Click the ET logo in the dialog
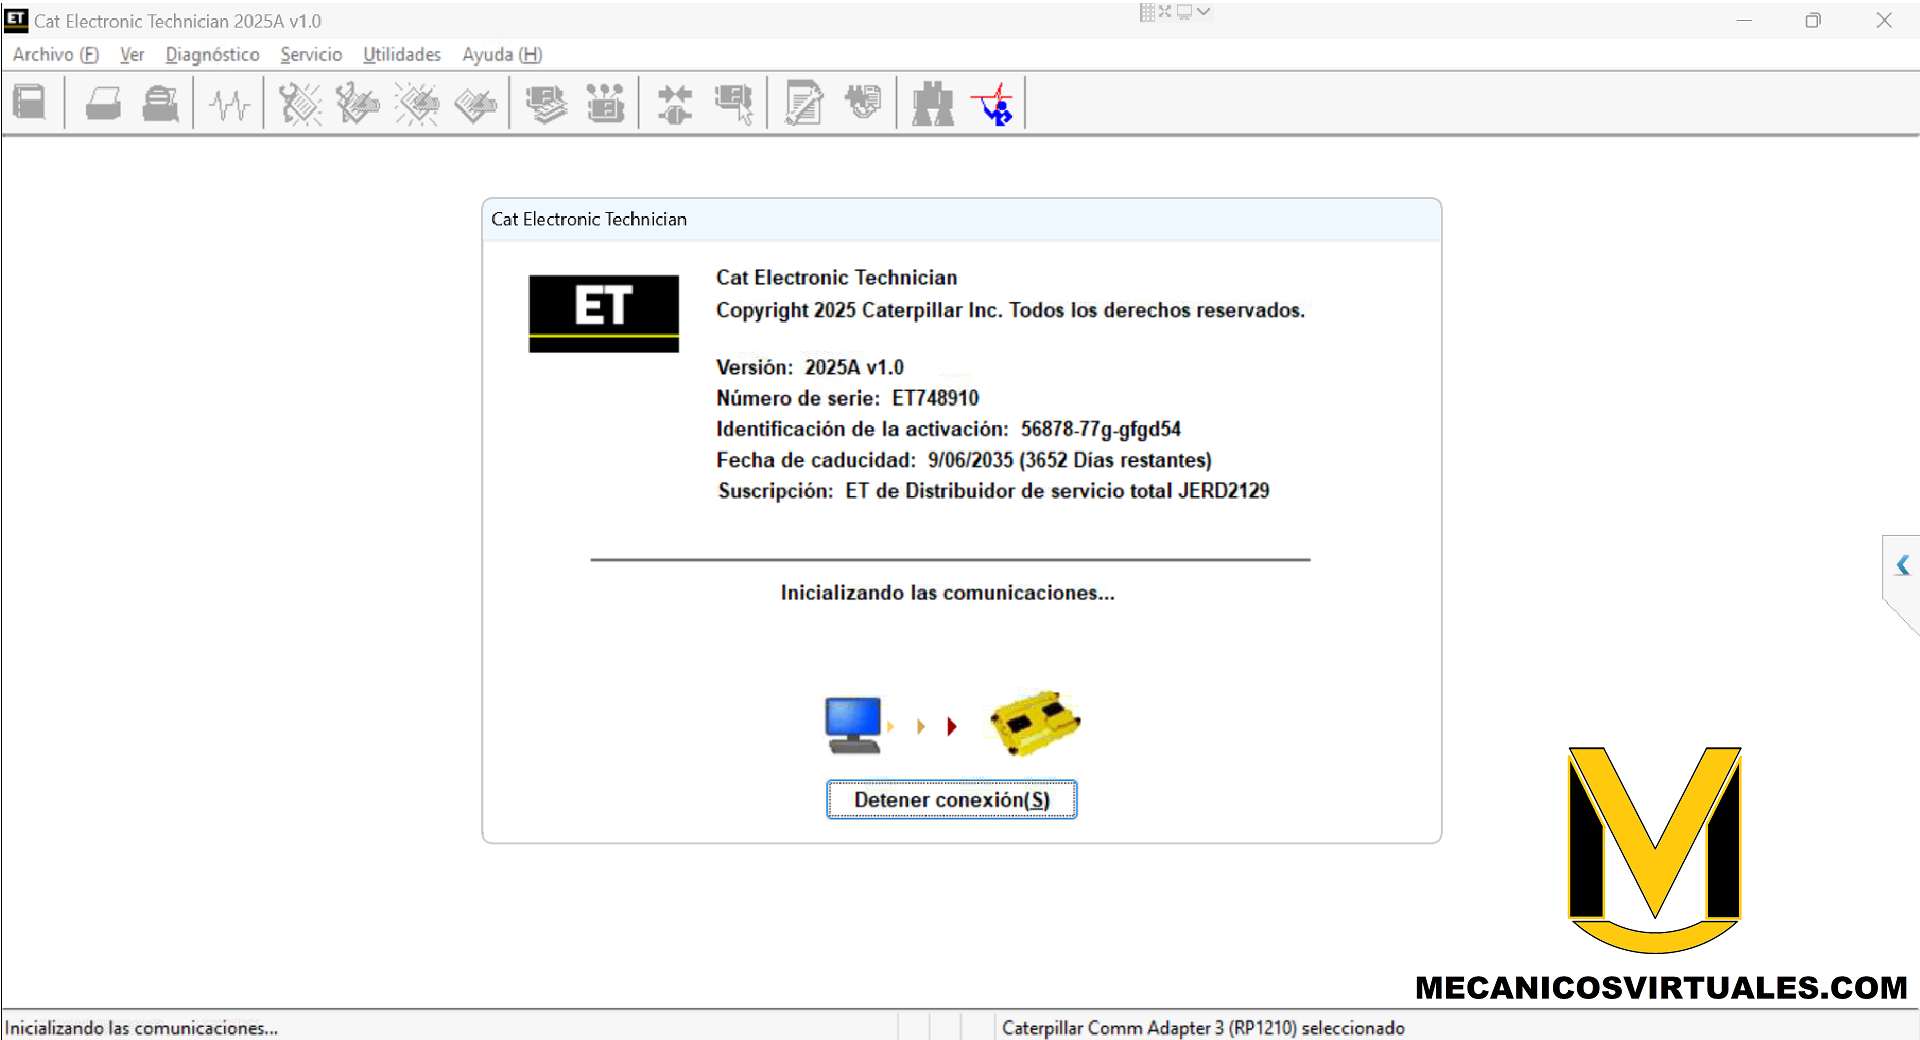The height and width of the screenshot is (1040, 1920). (603, 313)
